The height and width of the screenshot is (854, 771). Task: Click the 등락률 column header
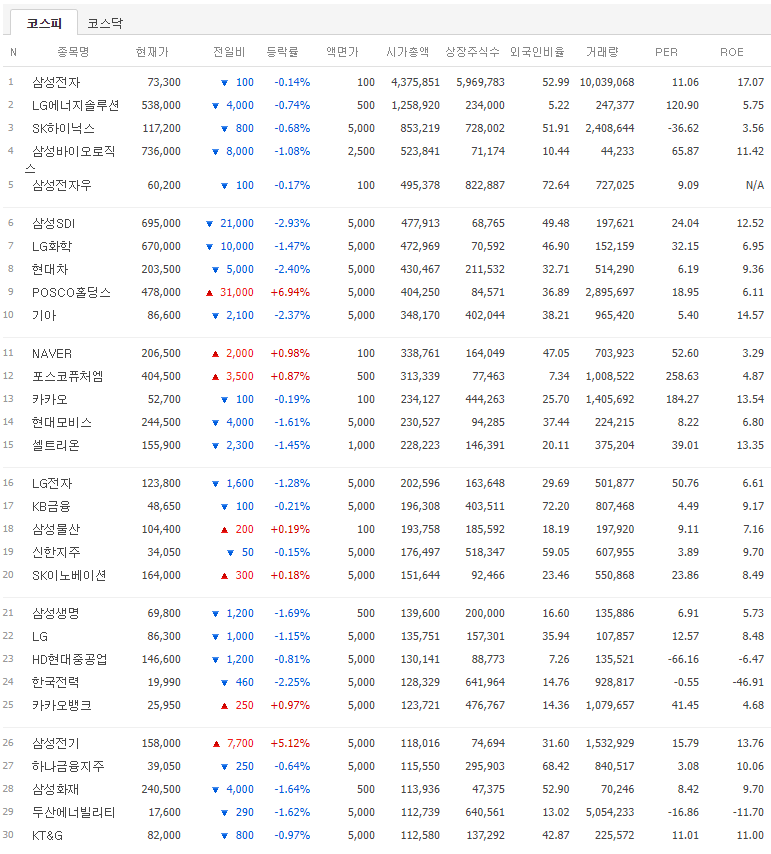pyautogui.click(x=282, y=52)
